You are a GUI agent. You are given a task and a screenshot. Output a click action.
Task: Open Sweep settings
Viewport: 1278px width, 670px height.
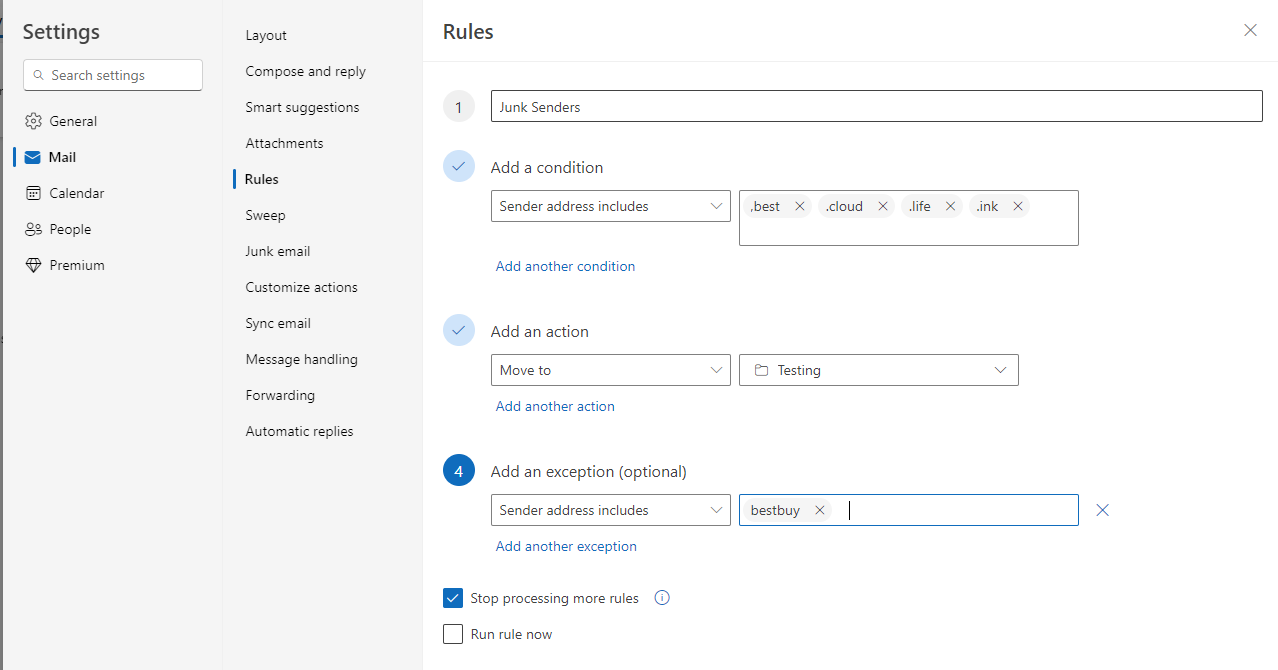(x=265, y=215)
